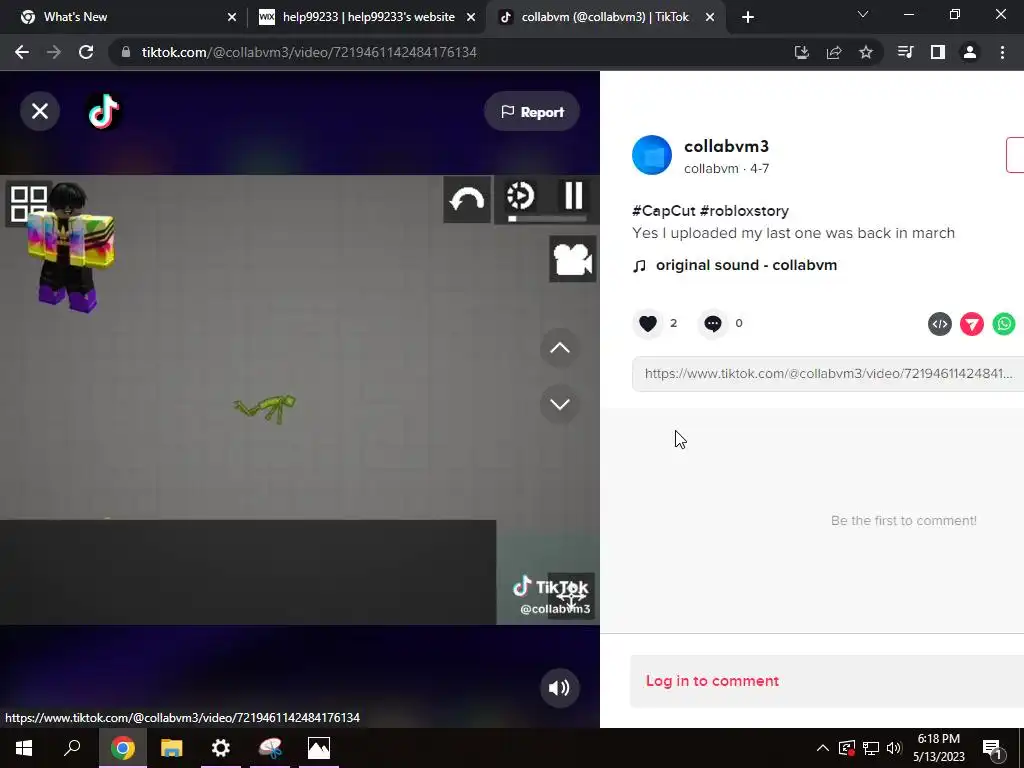This screenshot has height=768, width=1024.
Task: Open the collabvm3 username link
Action: click(x=726, y=146)
